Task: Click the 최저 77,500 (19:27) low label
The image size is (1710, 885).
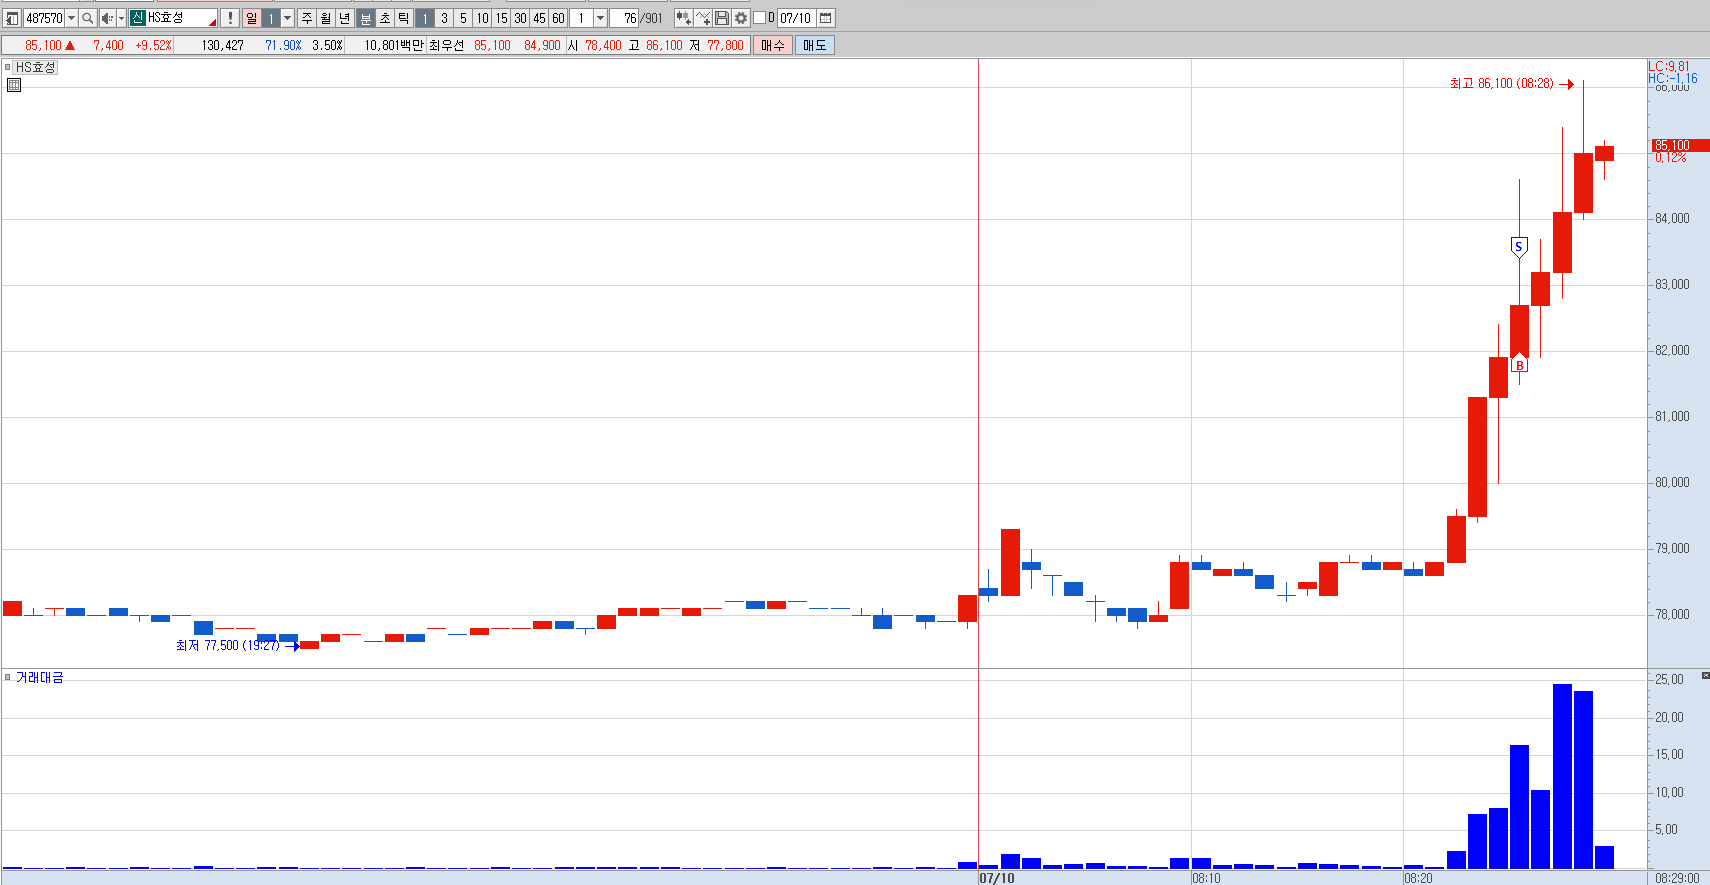Action: [228, 646]
